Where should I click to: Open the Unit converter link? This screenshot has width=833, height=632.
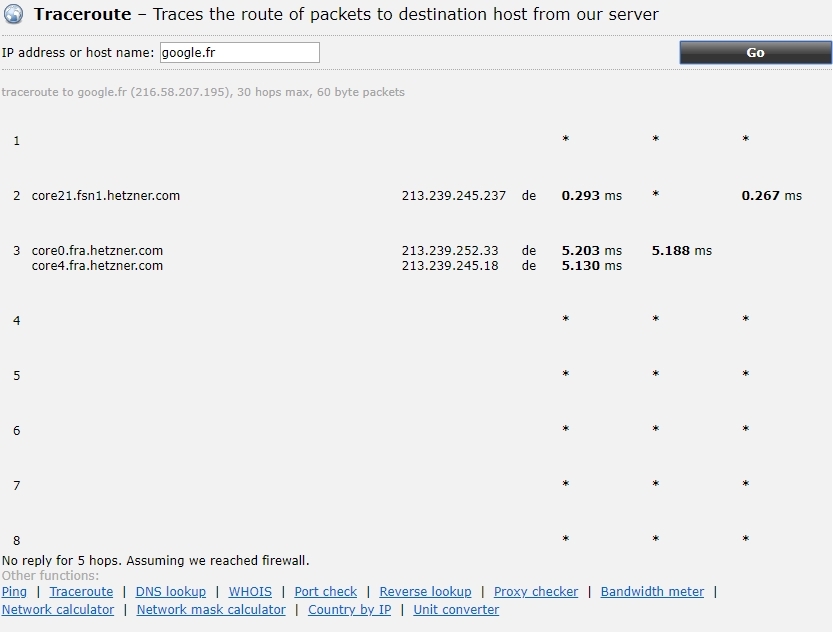tap(456, 610)
